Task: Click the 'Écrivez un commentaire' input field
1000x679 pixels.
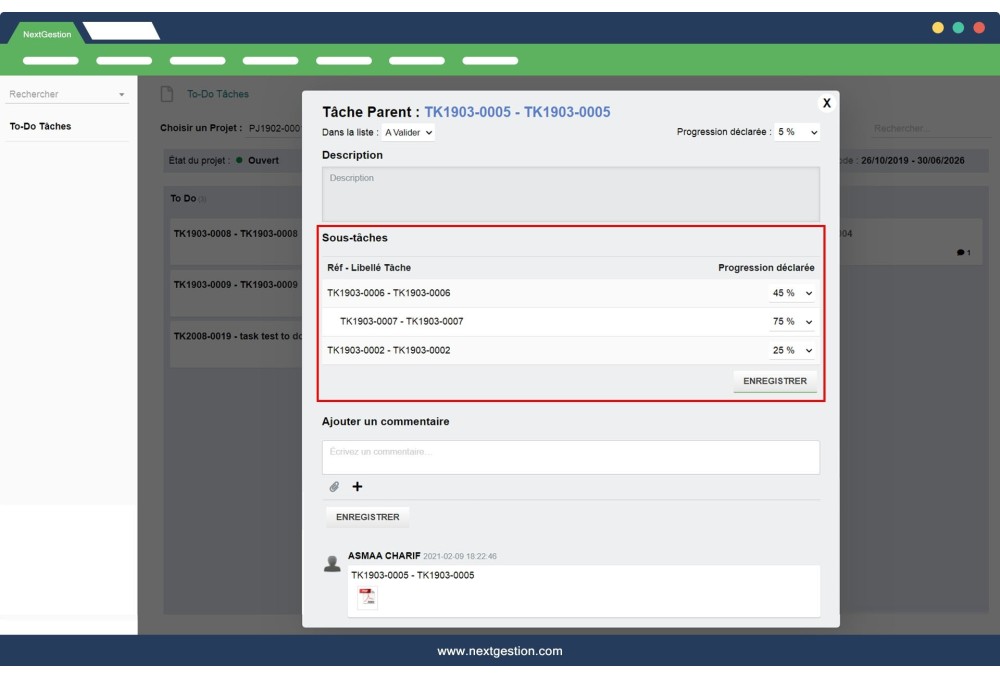Action: pos(570,457)
